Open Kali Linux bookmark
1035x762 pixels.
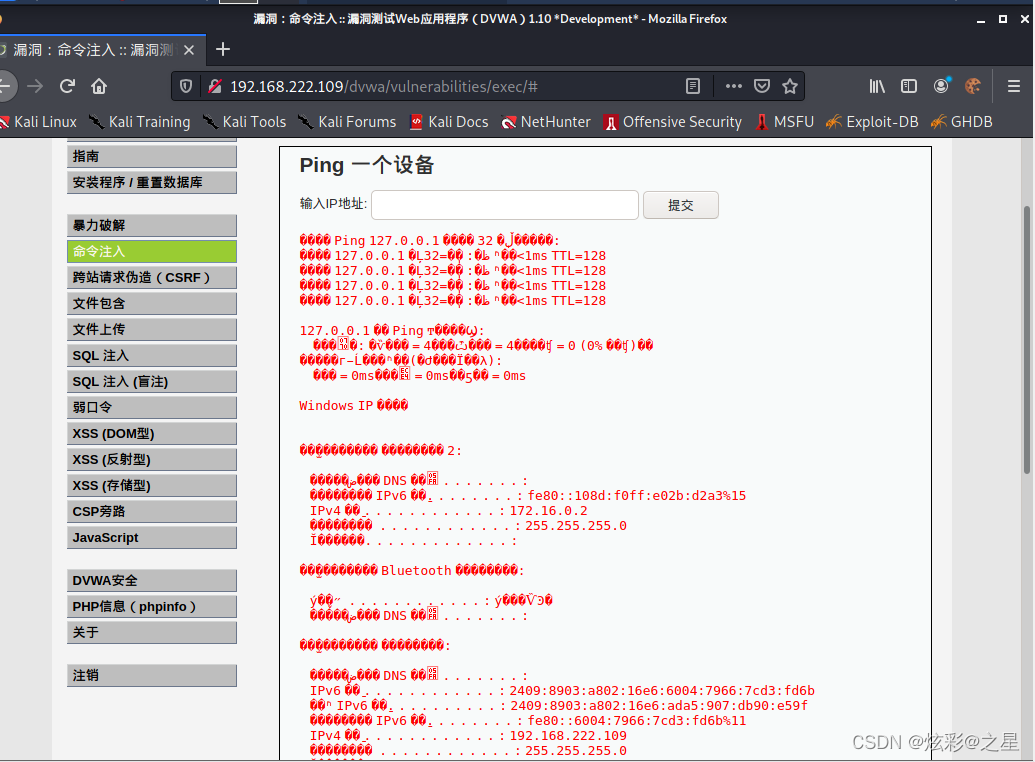[38, 122]
